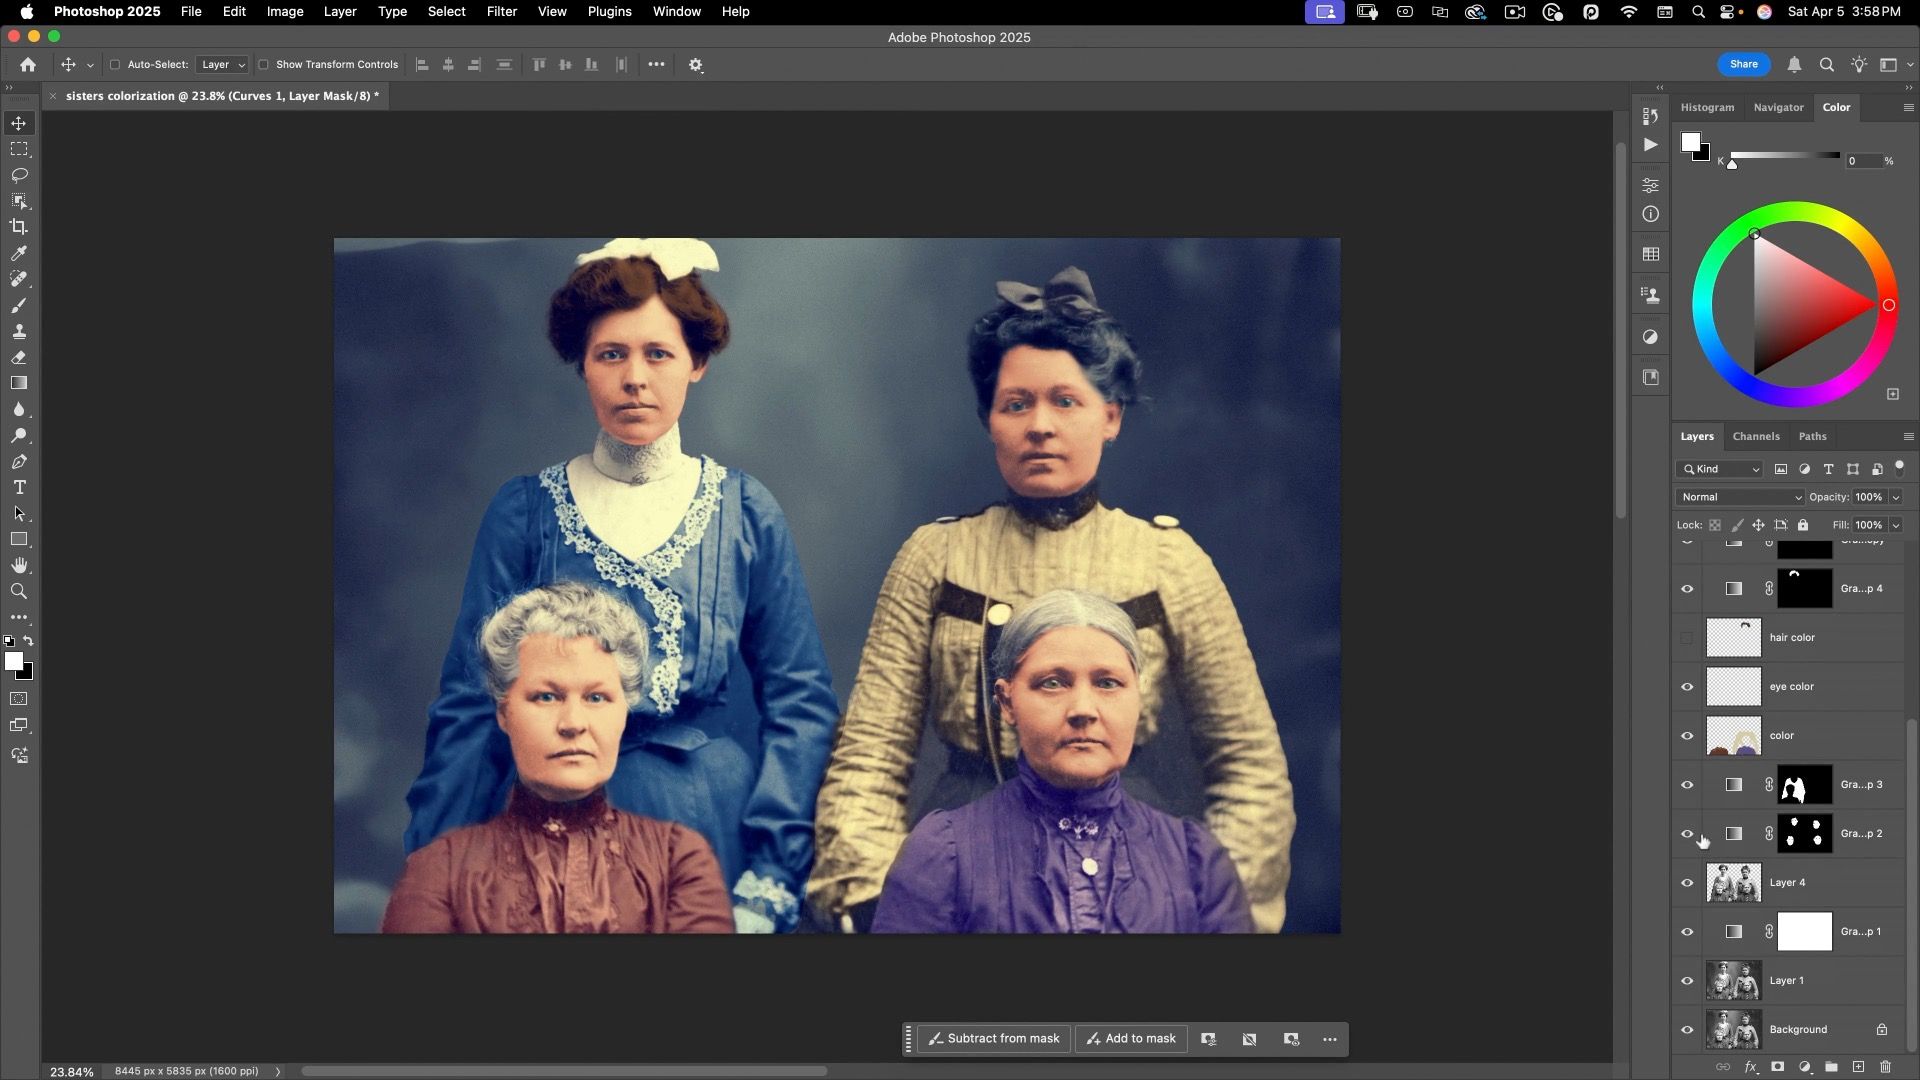1920x1080 pixels.
Task: Select the Lasso tool
Action: click(19, 175)
